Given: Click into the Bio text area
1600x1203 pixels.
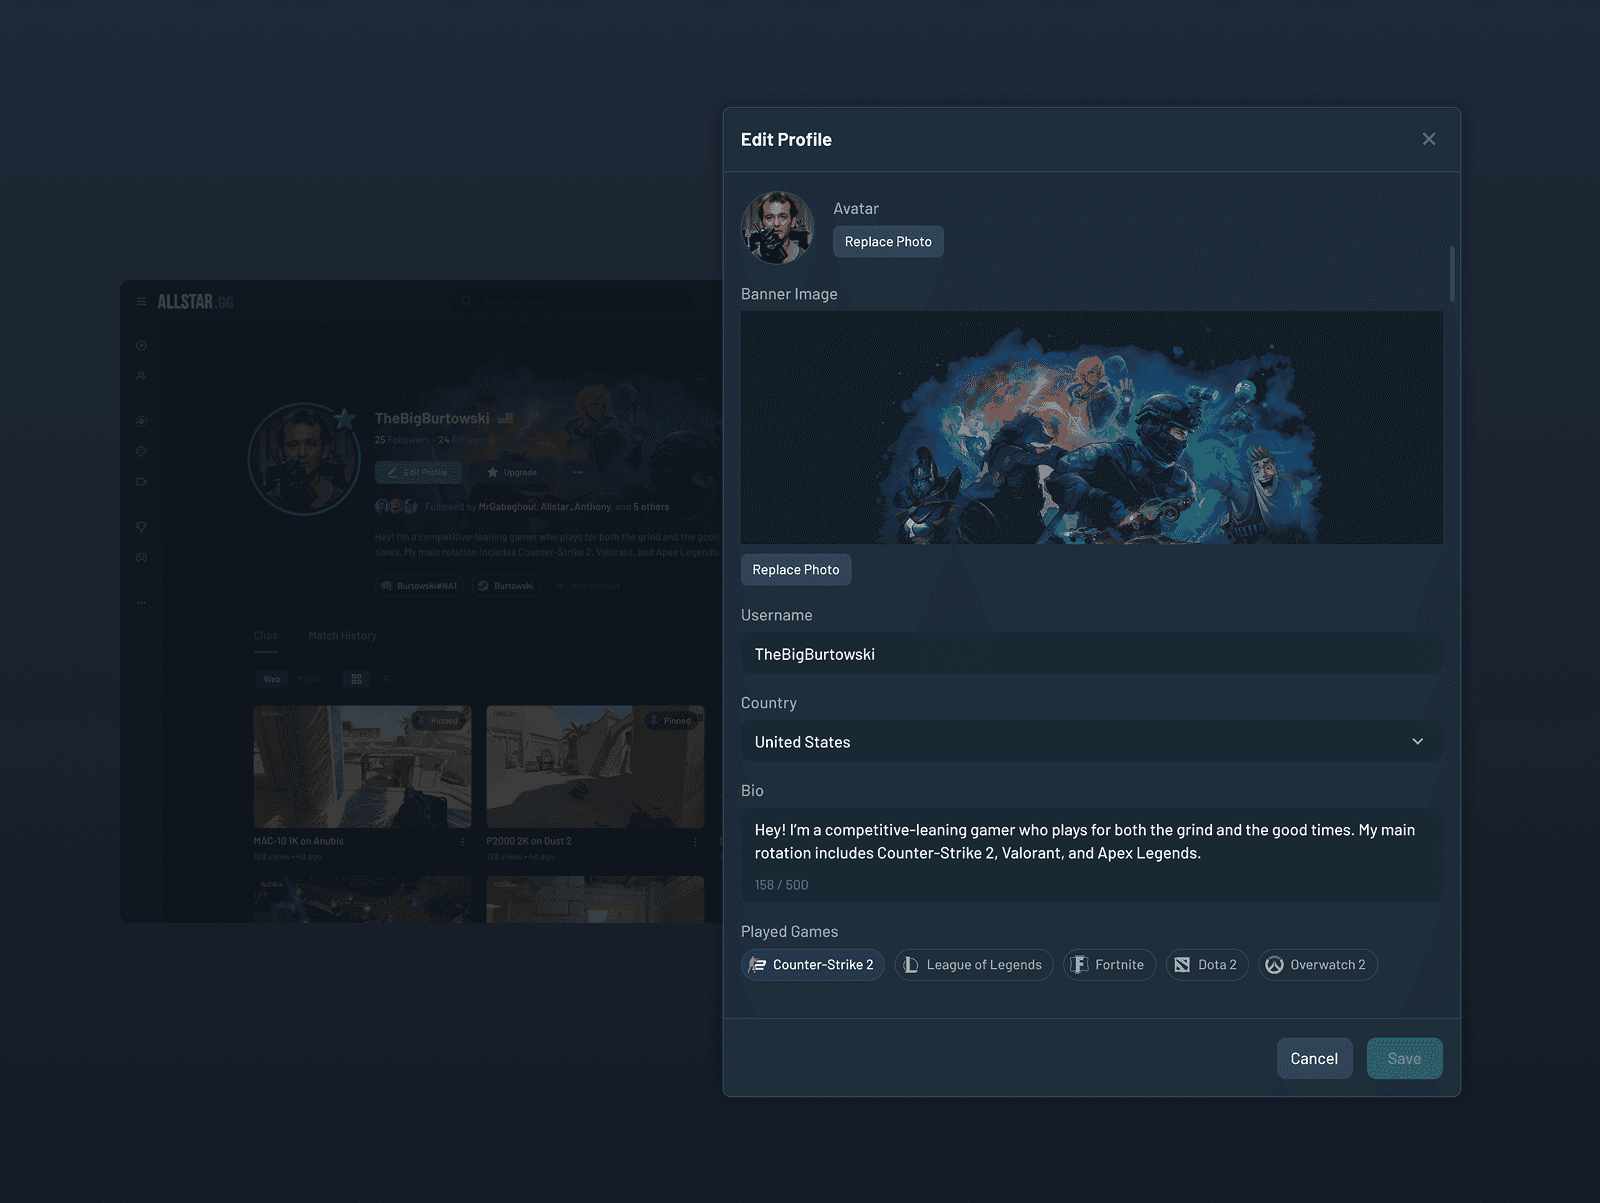Looking at the screenshot, I should tap(1091, 855).
